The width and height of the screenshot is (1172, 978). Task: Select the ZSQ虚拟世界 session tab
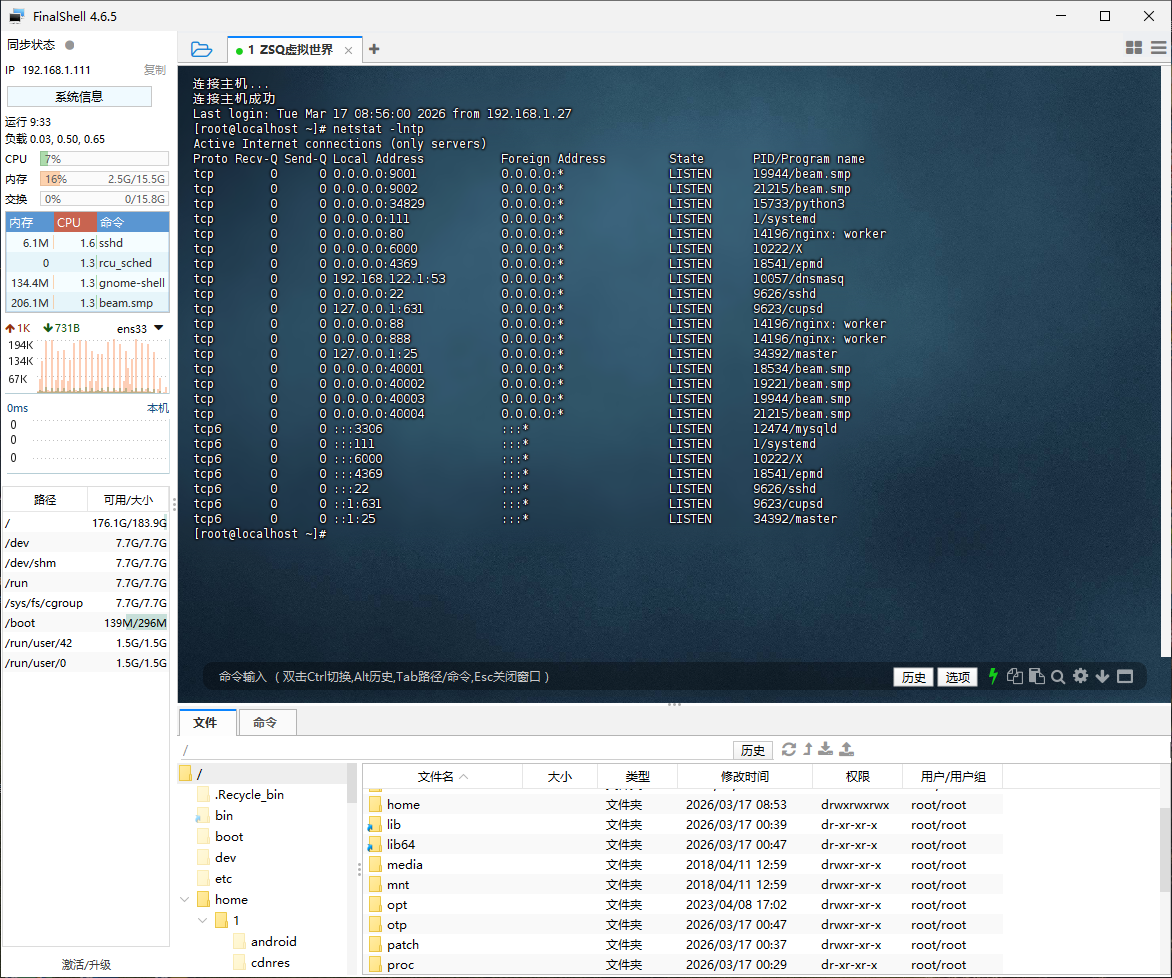[290, 50]
